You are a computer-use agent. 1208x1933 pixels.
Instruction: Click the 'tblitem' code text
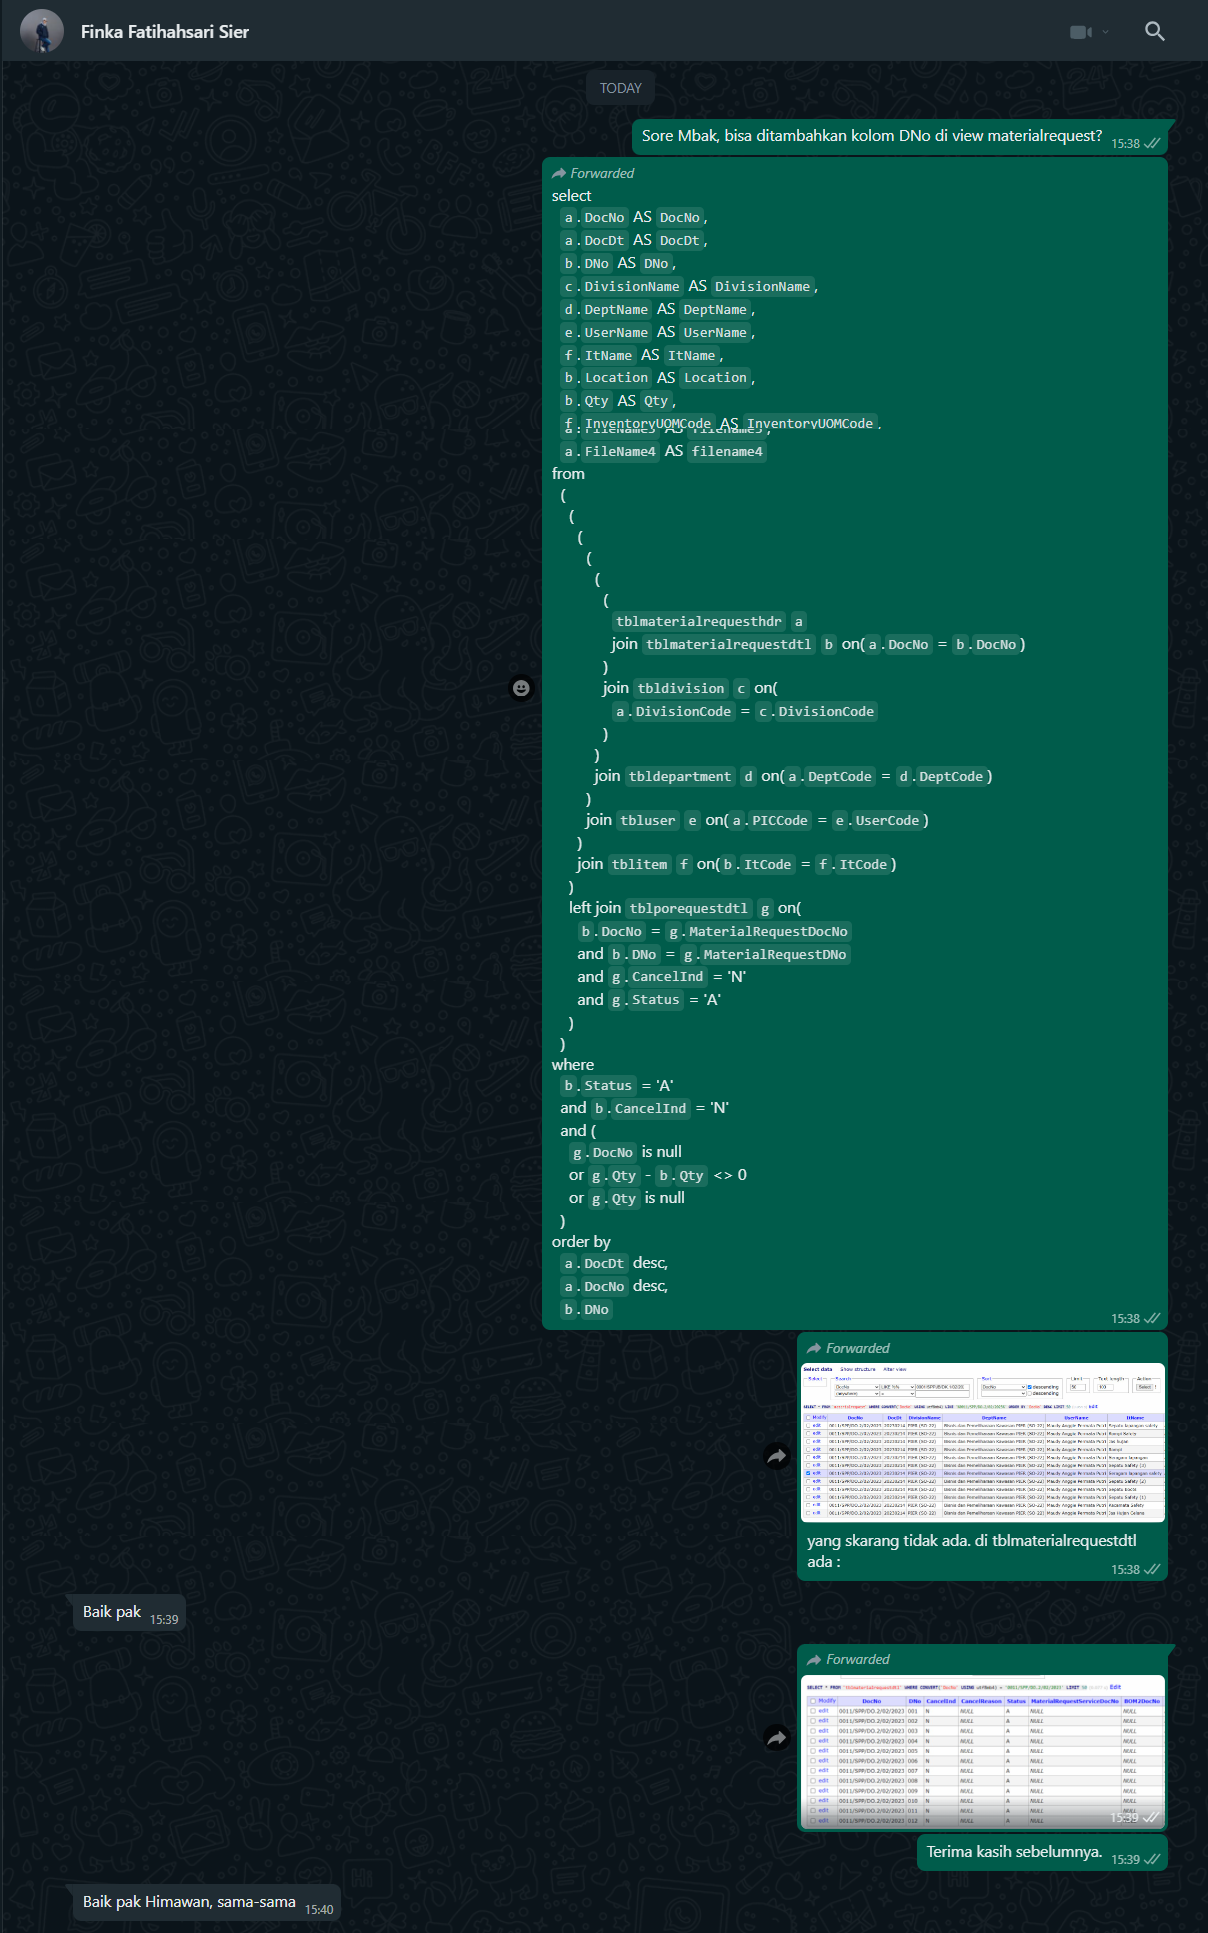click(640, 865)
